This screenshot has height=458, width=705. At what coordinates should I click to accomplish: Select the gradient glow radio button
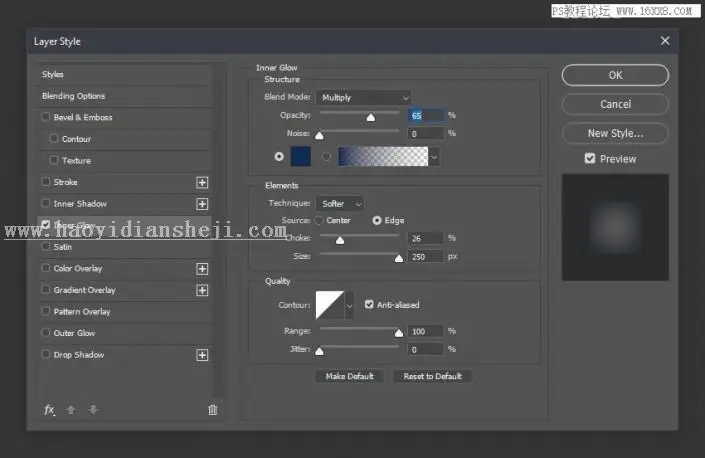point(326,156)
